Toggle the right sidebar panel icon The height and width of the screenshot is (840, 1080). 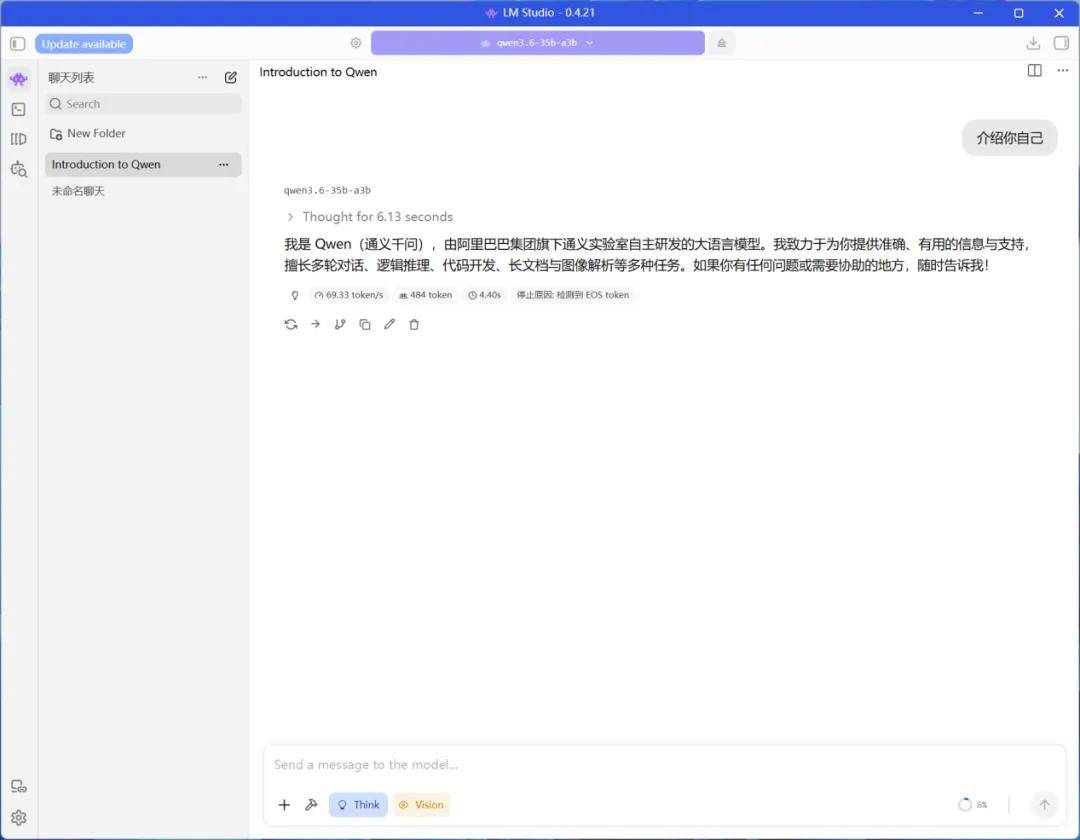[x=1061, y=43]
